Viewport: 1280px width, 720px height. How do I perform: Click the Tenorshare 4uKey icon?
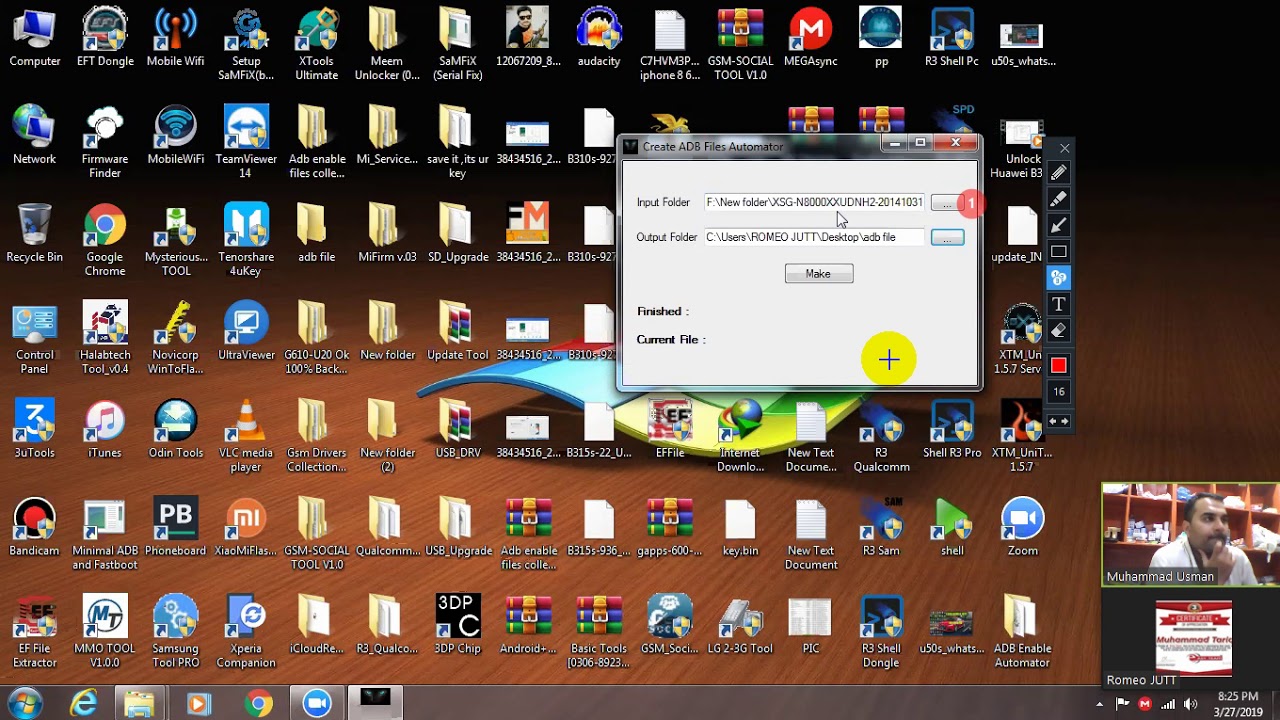tap(246, 240)
